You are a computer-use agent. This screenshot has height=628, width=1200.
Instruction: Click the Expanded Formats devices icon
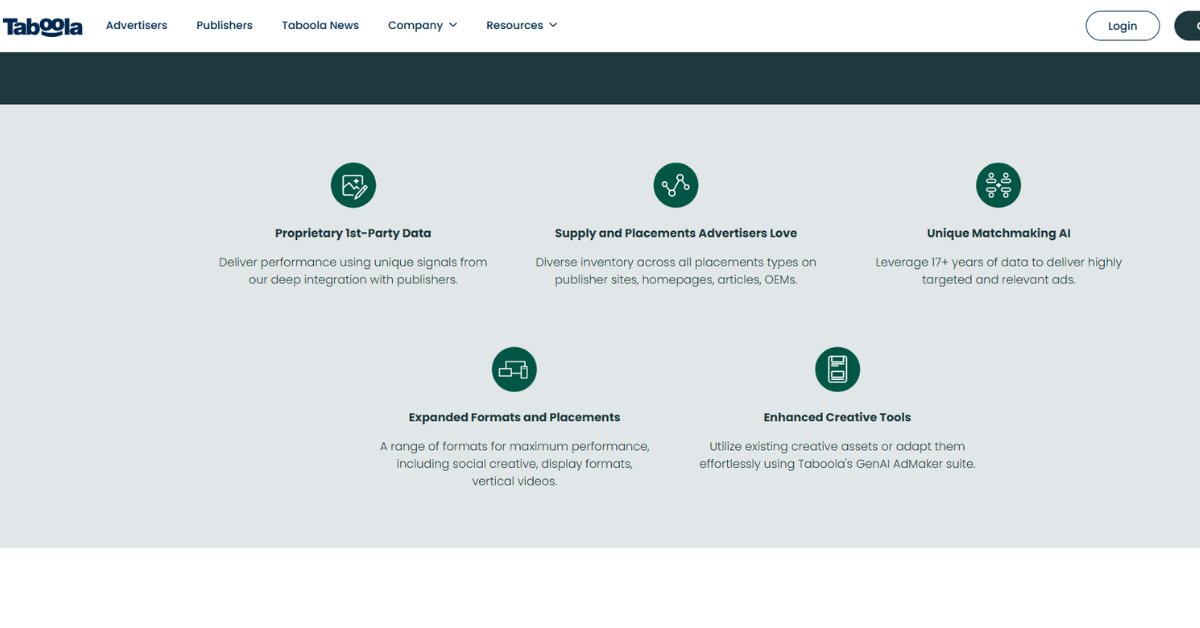point(514,369)
